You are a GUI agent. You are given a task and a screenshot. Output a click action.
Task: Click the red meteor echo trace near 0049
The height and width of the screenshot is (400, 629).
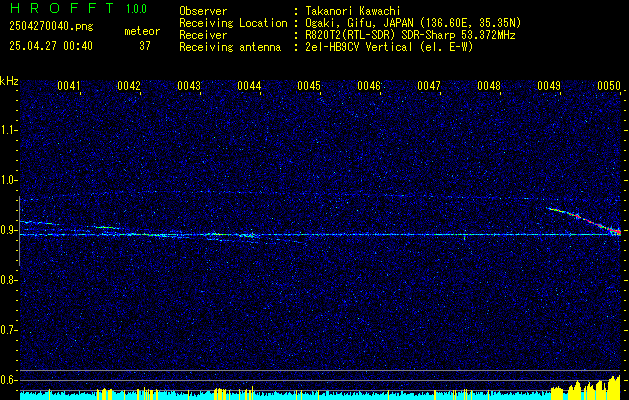click(584, 220)
